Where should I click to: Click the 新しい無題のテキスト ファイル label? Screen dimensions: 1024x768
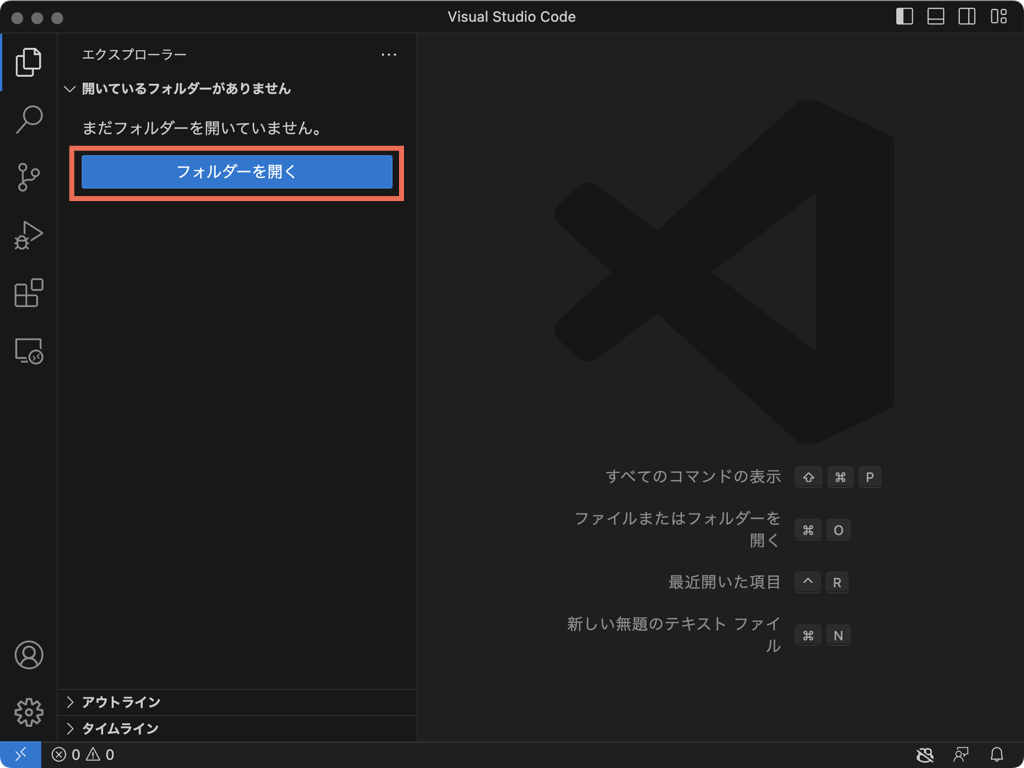pyautogui.click(x=674, y=635)
